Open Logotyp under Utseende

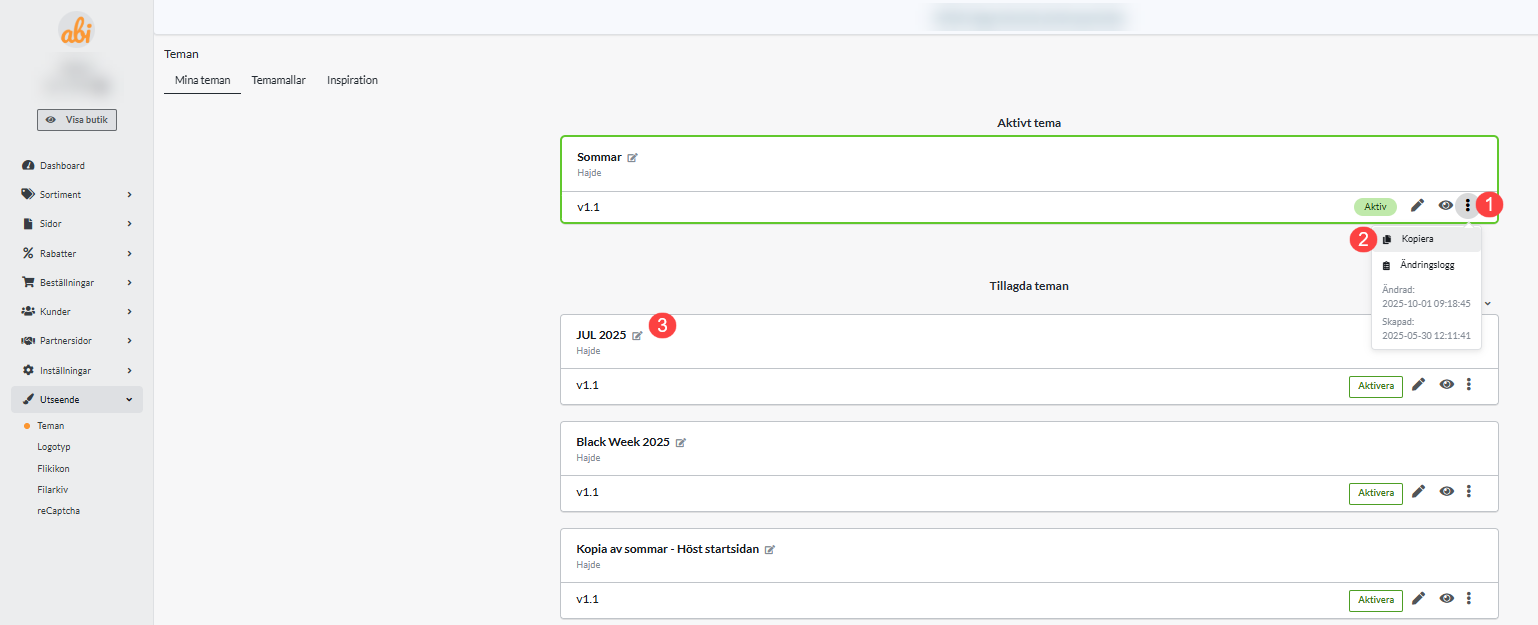(x=54, y=447)
